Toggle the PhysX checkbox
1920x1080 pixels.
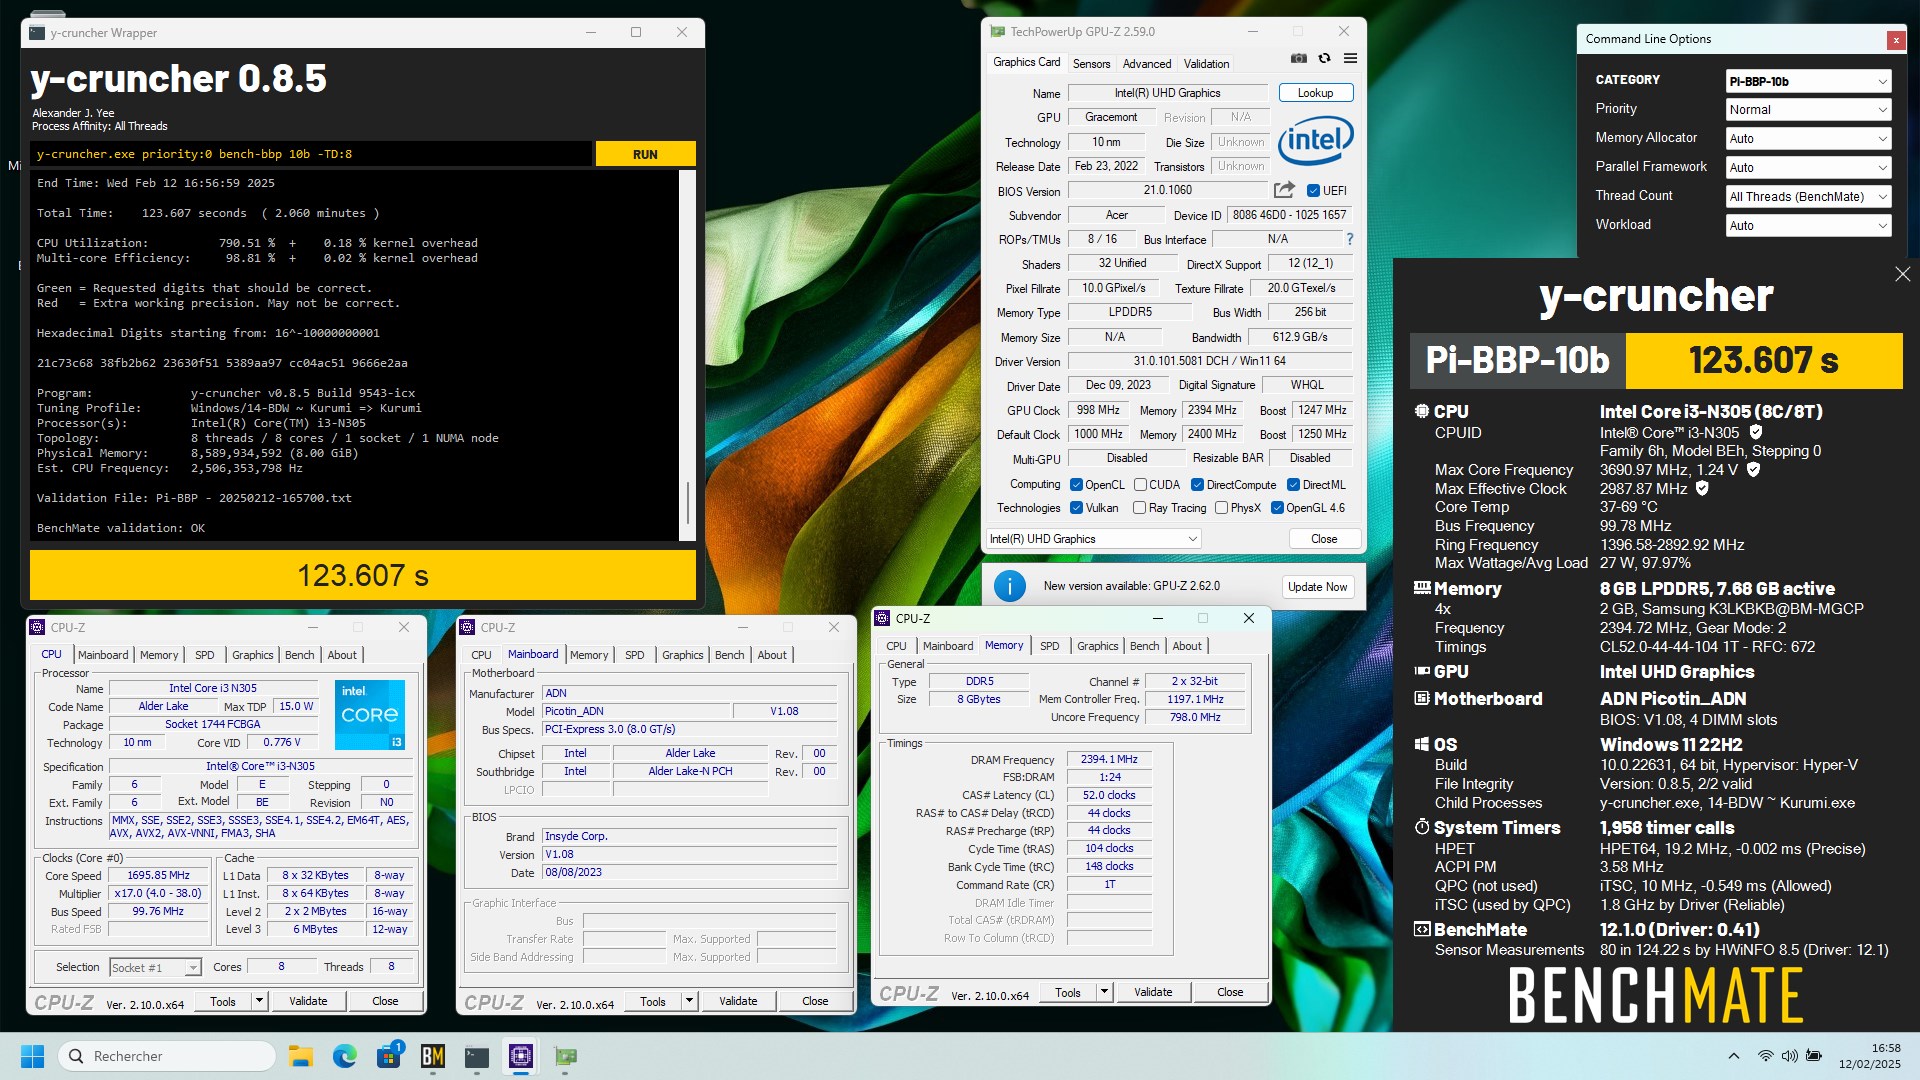[1221, 508]
